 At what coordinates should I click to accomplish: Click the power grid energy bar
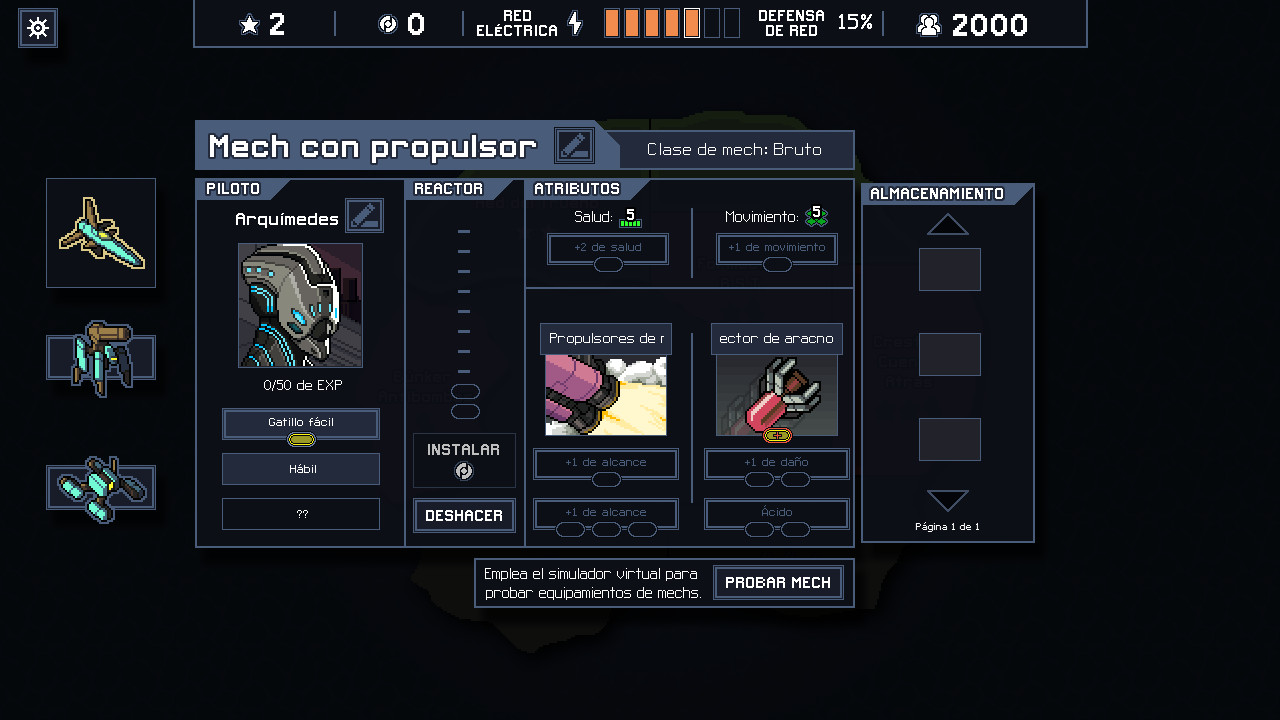(672, 23)
